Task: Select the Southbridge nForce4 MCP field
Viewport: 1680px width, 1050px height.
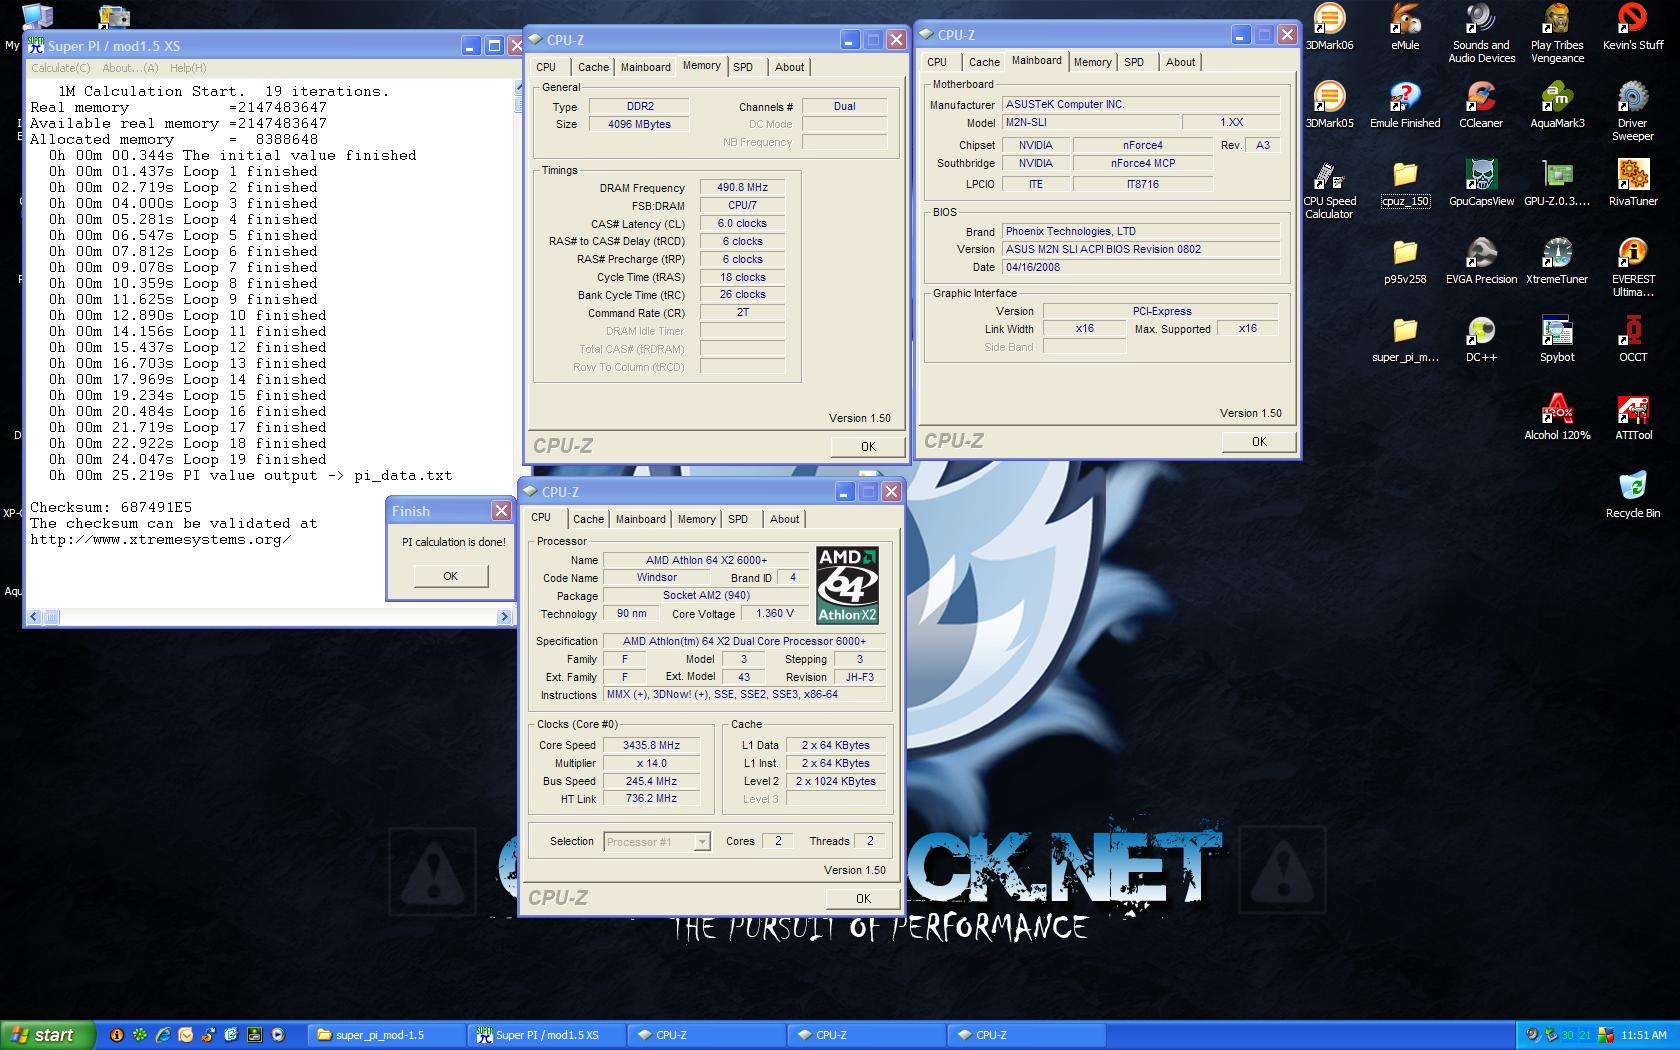Action: tap(1143, 164)
